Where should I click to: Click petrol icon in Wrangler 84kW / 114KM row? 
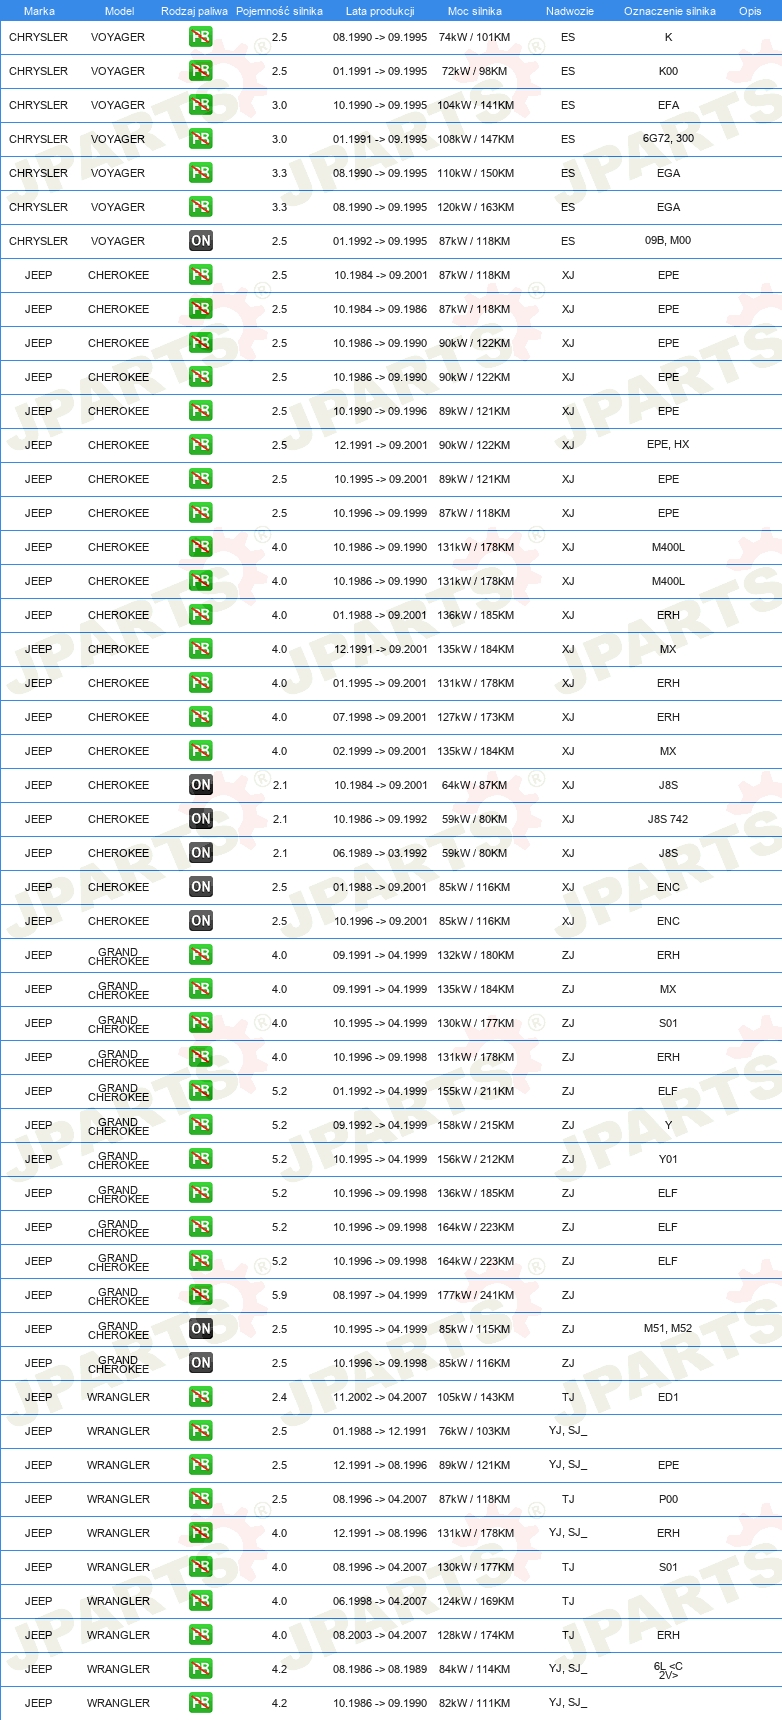201,1669
